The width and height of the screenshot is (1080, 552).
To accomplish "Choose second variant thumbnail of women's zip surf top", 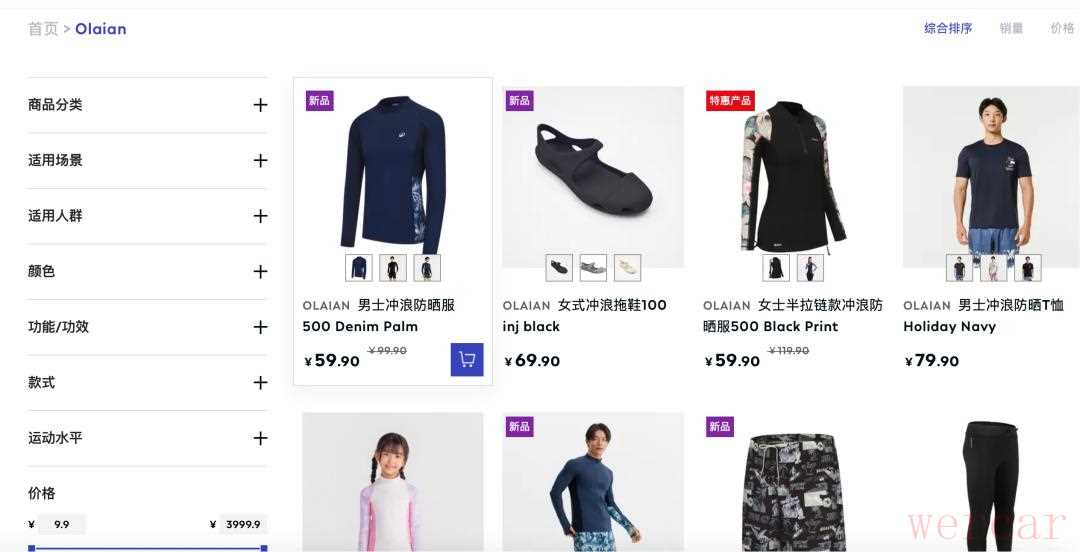I will pos(810,267).
